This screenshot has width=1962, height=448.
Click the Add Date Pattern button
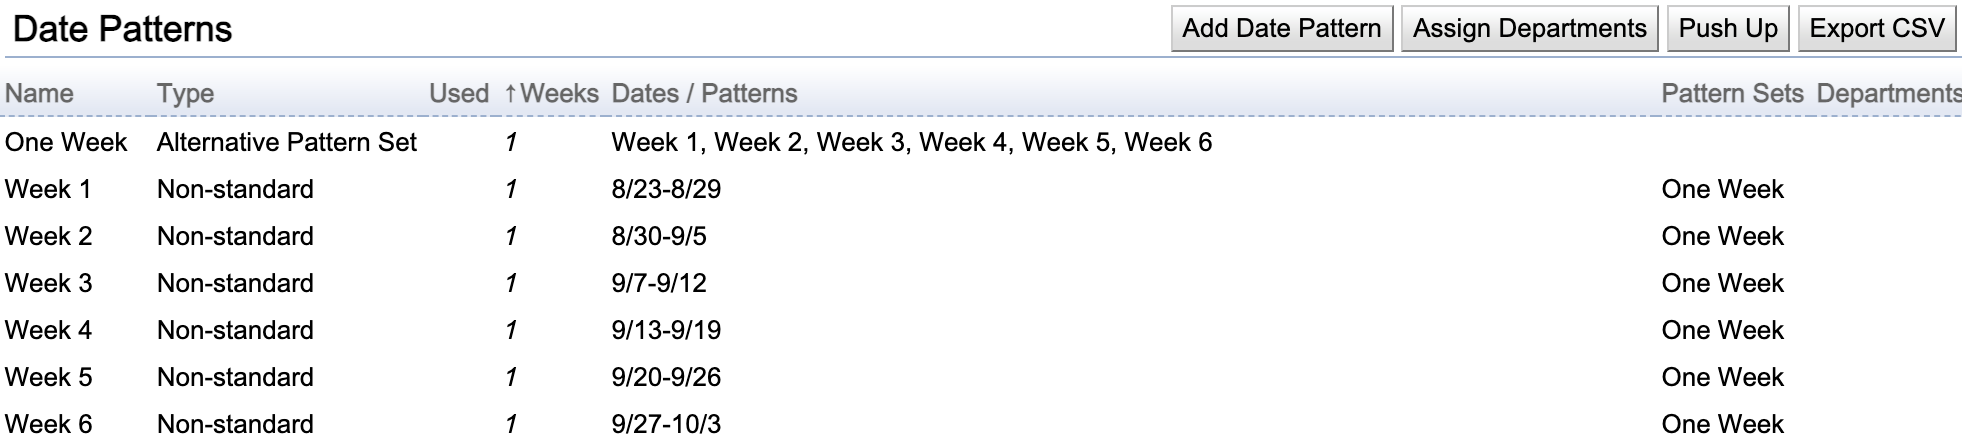point(1281,28)
